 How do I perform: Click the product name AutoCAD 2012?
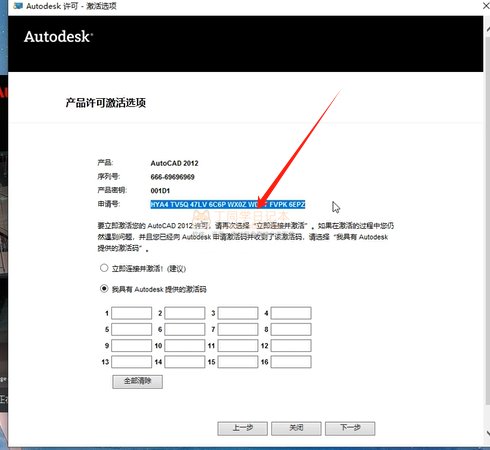tap(174, 163)
